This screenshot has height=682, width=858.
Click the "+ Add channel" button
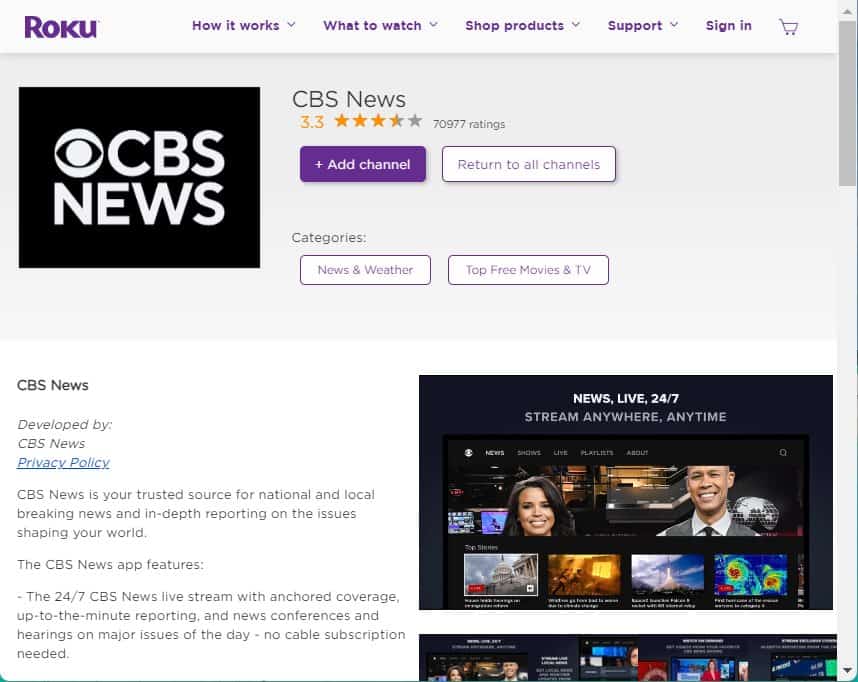coord(362,164)
